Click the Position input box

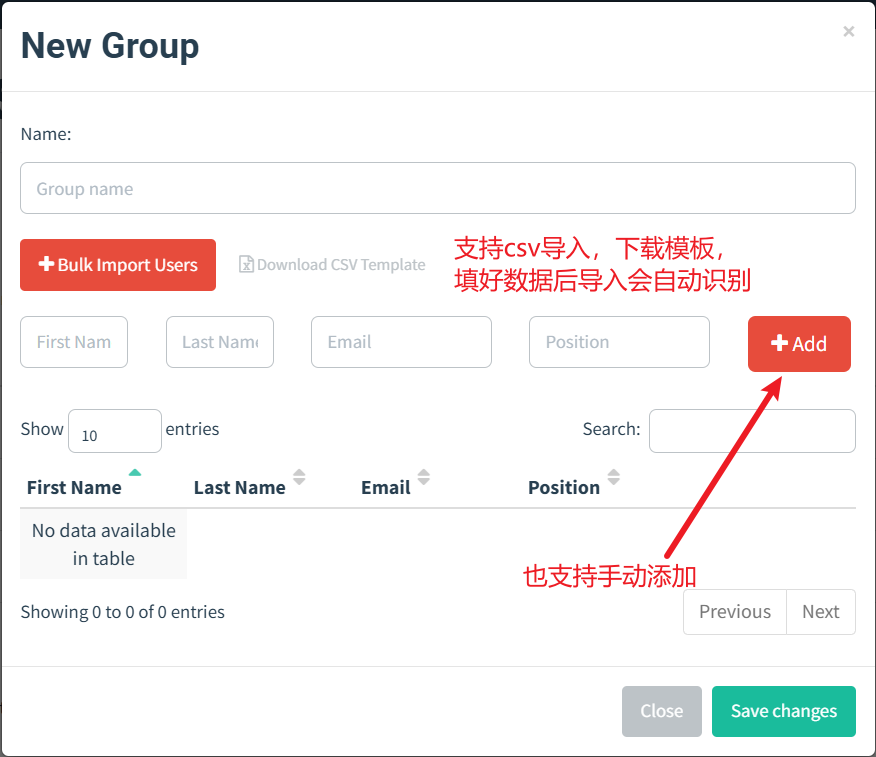tap(619, 342)
